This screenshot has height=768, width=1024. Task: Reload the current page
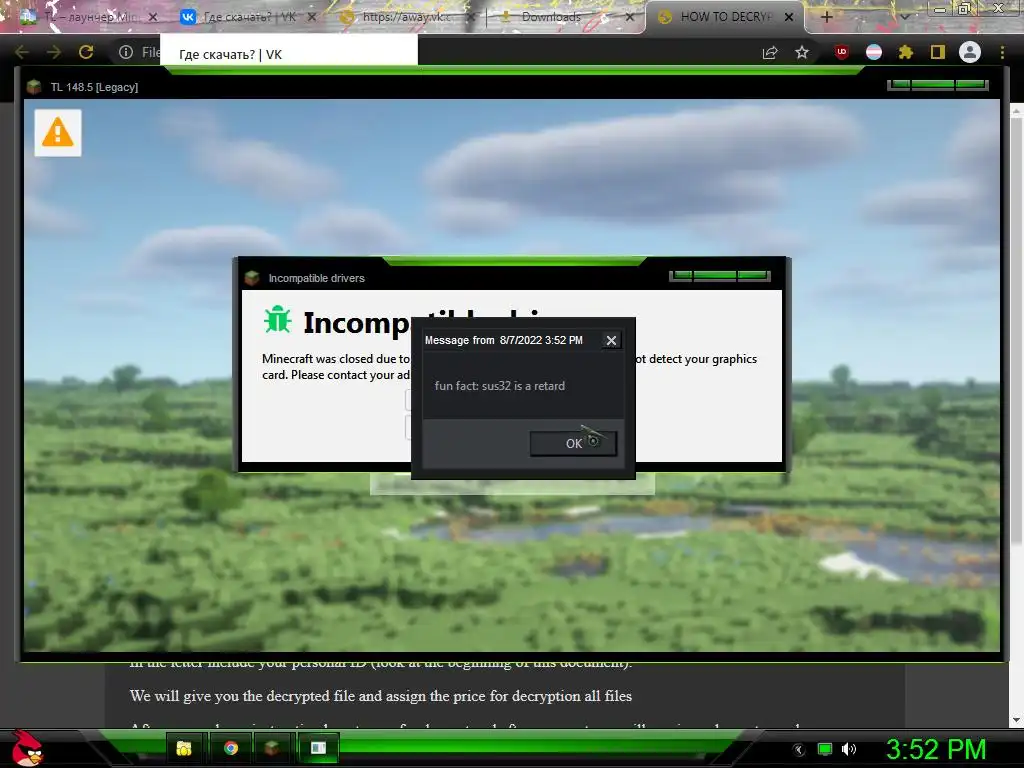tap(86, 52)
